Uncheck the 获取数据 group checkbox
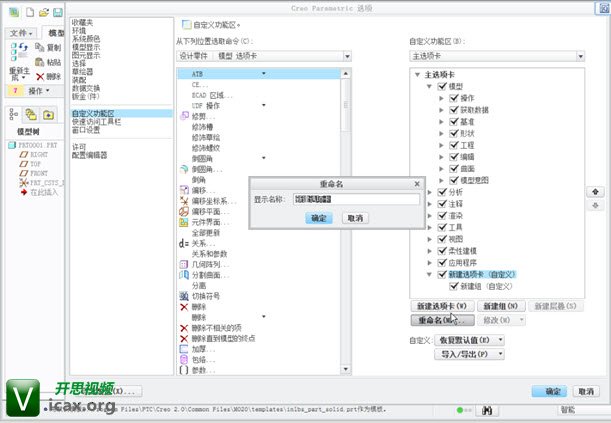The width and height of the screenshot is (611, 423). [x=454, y=109]
